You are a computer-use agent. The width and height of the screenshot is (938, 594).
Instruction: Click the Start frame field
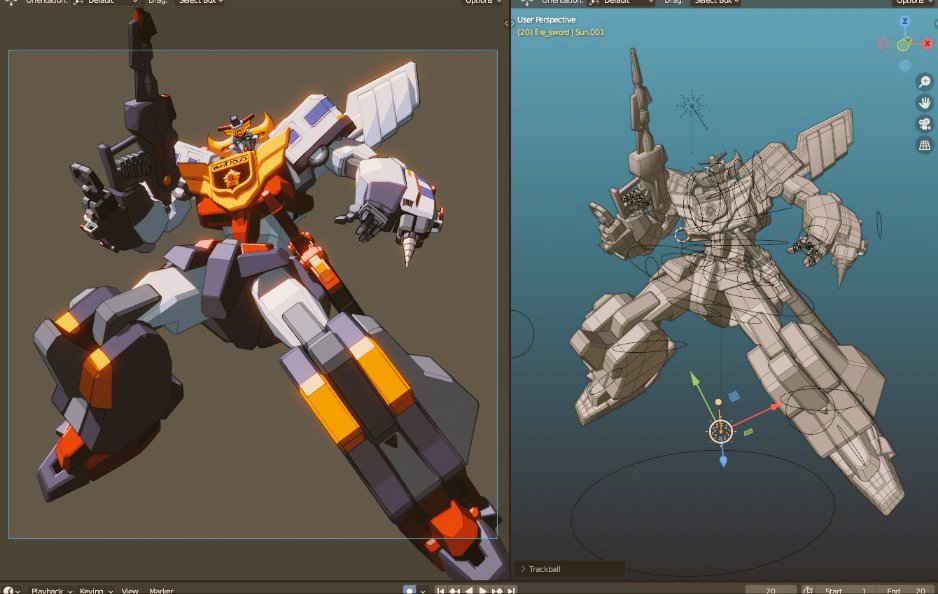846,590
